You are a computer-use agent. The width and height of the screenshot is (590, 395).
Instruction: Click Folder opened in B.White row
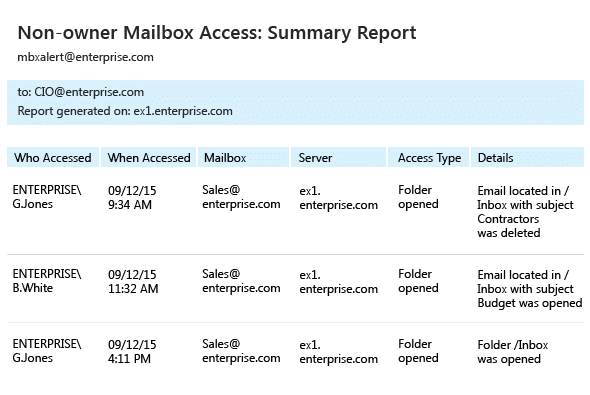pyautogui.click(x=418, y=281)
